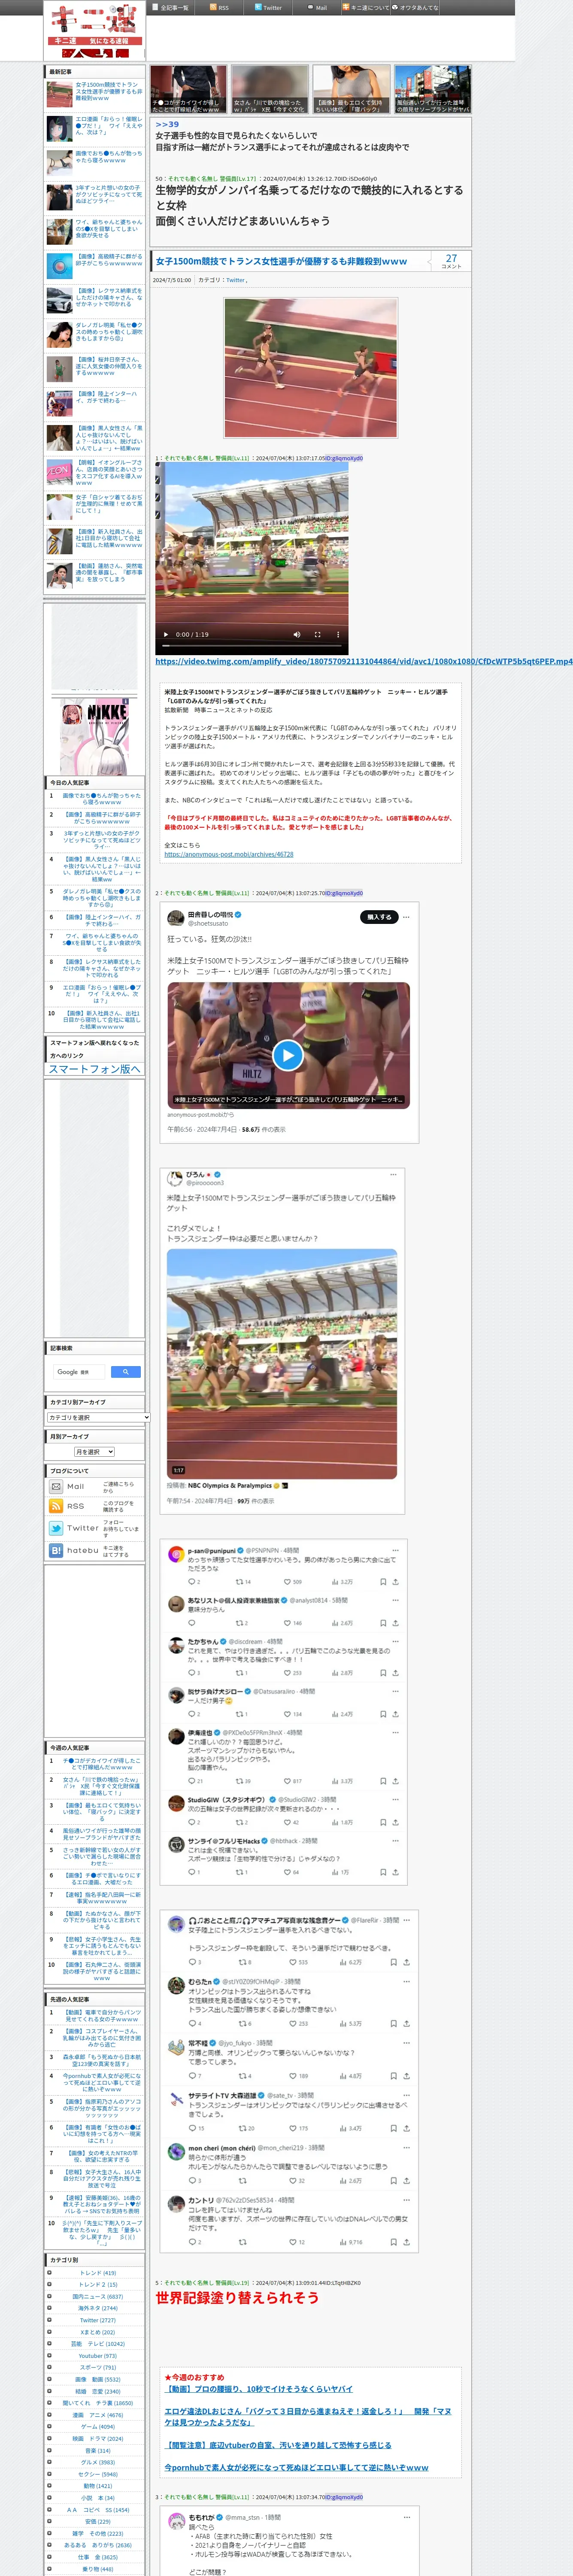Mute the embedded video's volume
The height and width of the screenshot is (2576, 573).
point(296,634)
